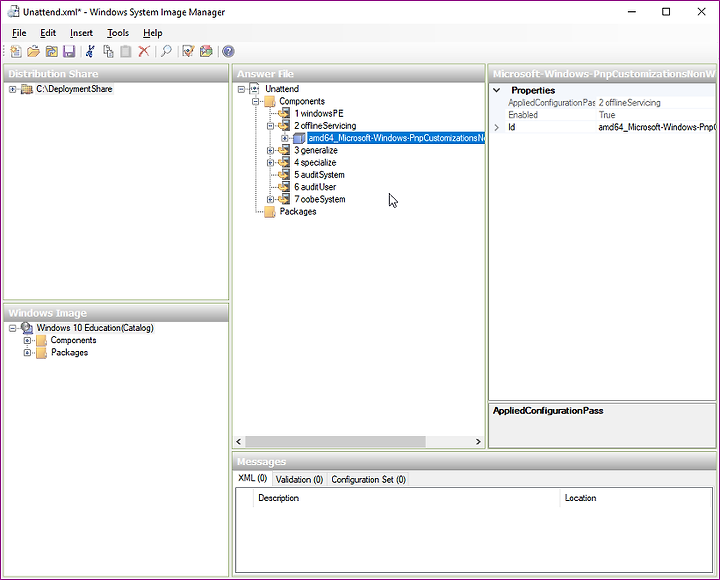Expand the amd64 PnpCustomizations component node
The height and width of the screenshot is (580, 720).
[x=285, y=138]
